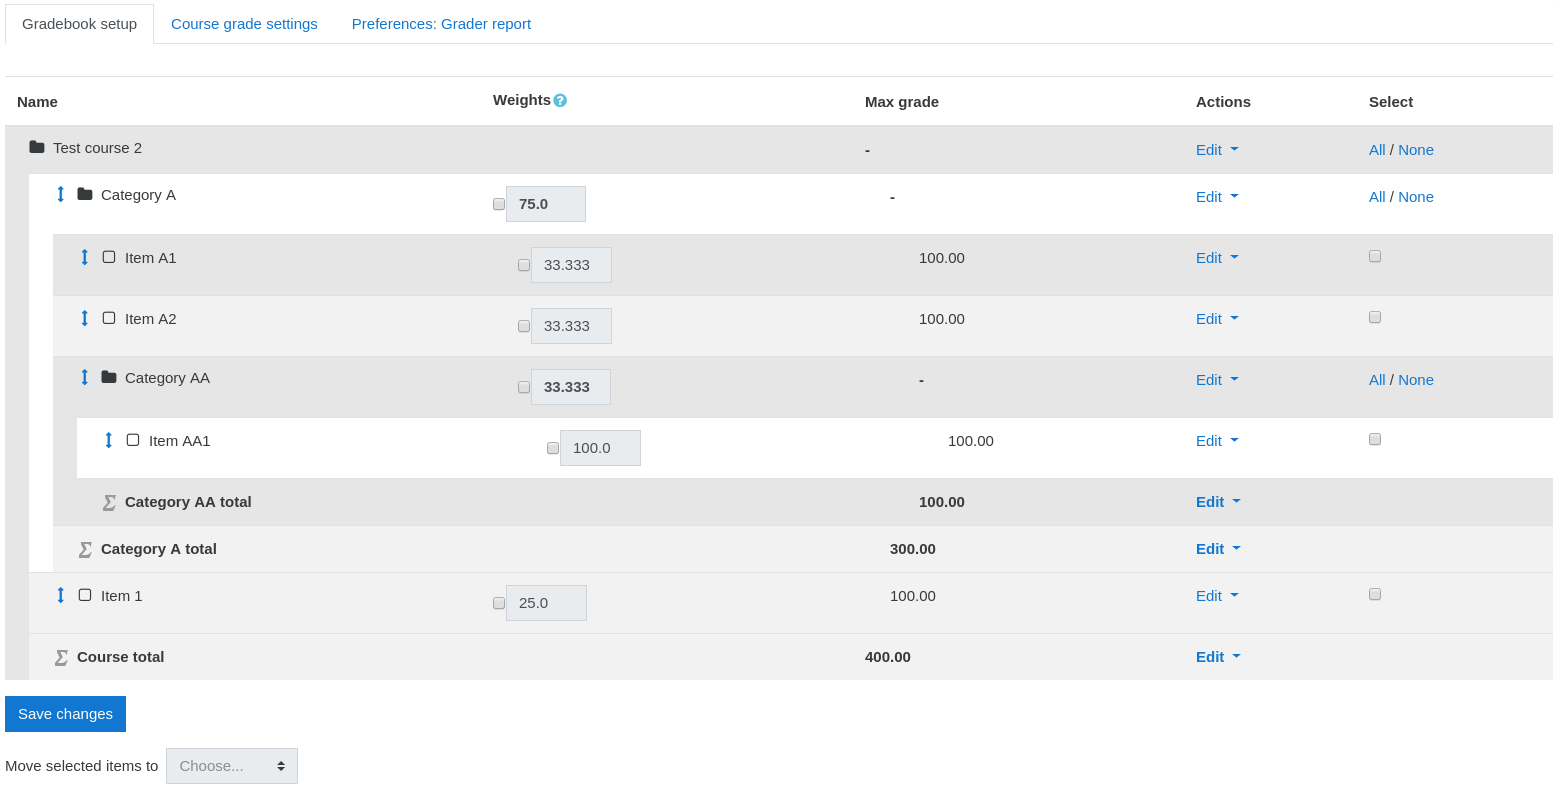This screenshot has height=794, width=1559.
Task: Click the move icon for Item A2
Action: [84, 318]
